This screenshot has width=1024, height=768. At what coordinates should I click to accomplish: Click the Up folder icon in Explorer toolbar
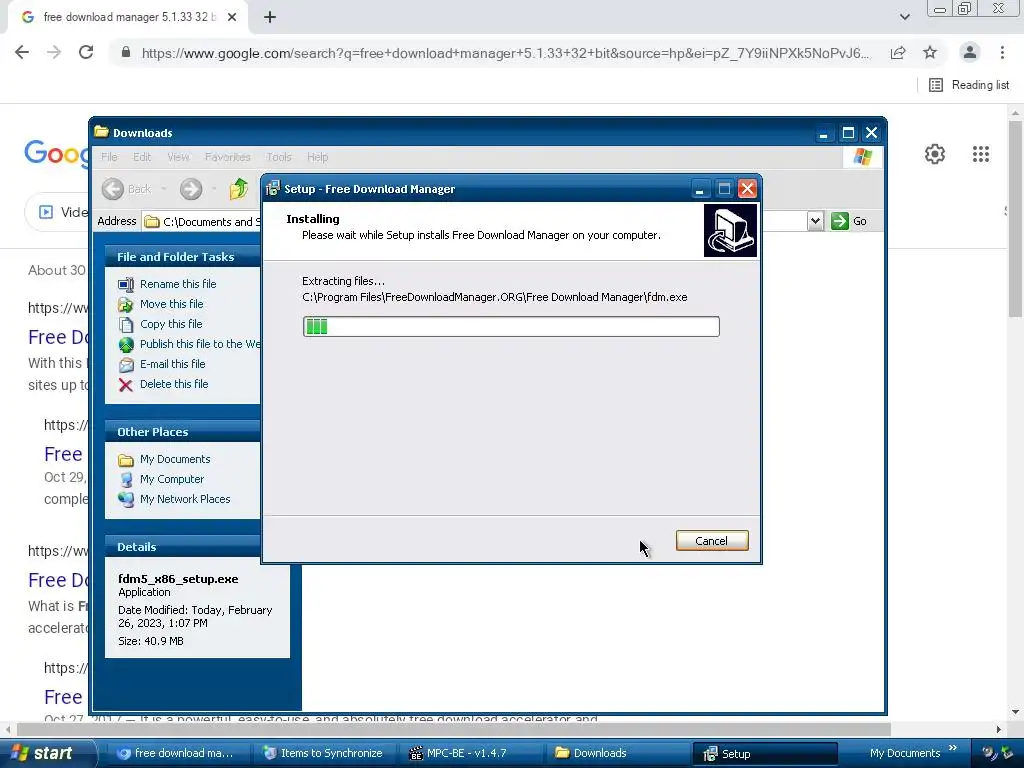click(239, 189)
